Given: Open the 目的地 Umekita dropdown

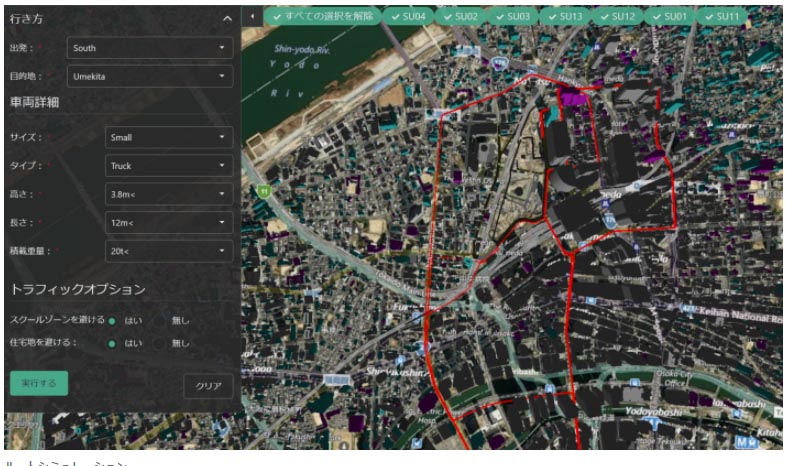Looking at the screenshot, I should (150, 77).
